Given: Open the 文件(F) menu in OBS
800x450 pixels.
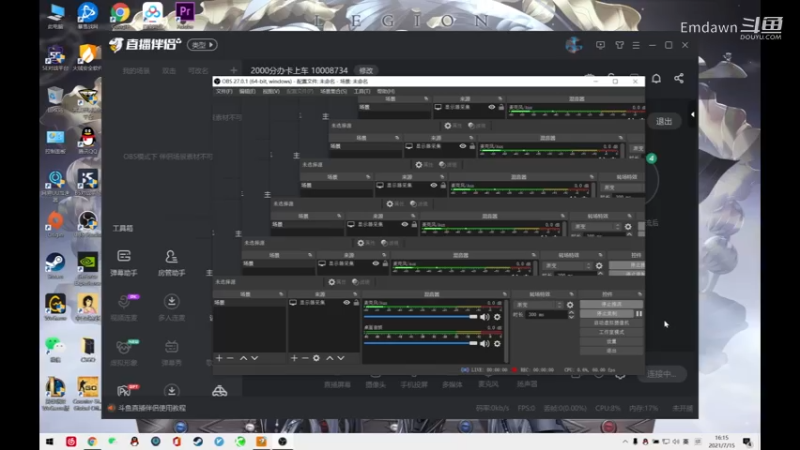Looking at the screenshot, I should click(x=224, y=91).
